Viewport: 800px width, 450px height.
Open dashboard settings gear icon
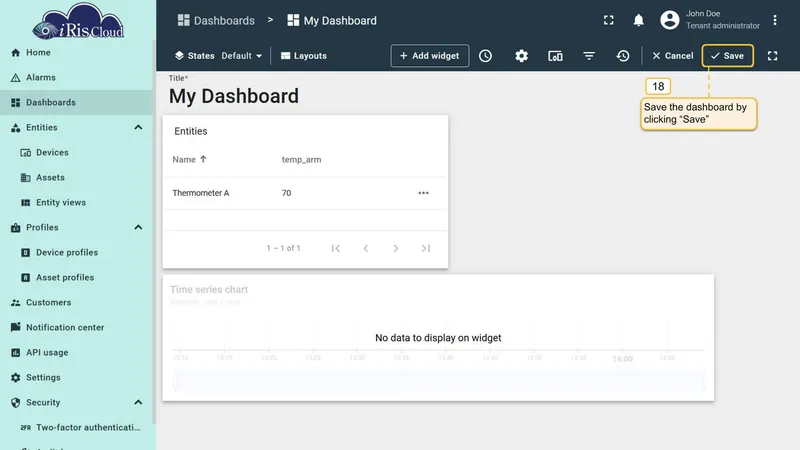tap(521, 56)
